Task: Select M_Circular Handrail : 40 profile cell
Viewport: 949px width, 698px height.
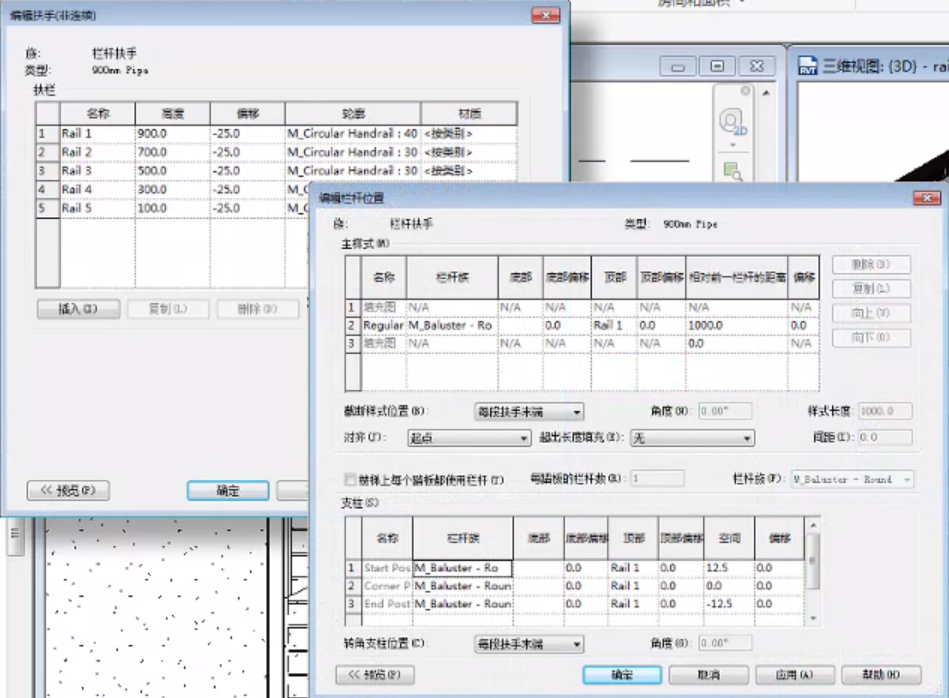Action: pyautogui.click(x=353, y=133)
